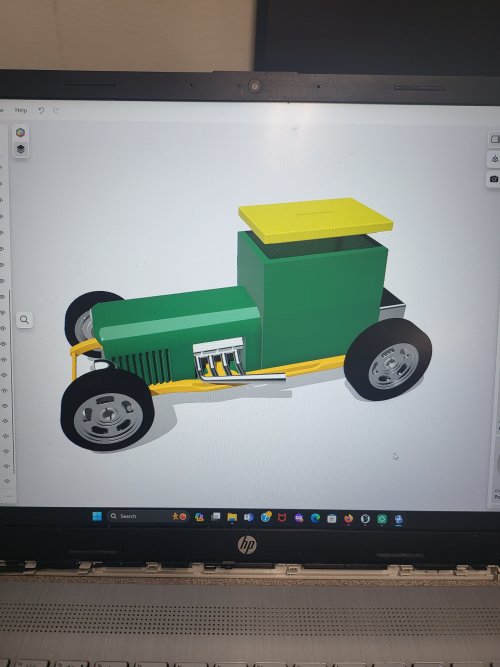
Task: Open the layers stack icon
Action: [20, 149]
